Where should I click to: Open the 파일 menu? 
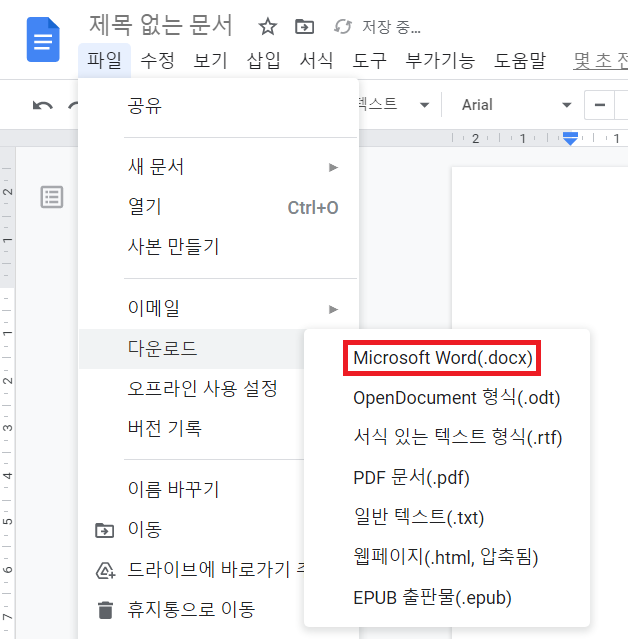point(104,60)
